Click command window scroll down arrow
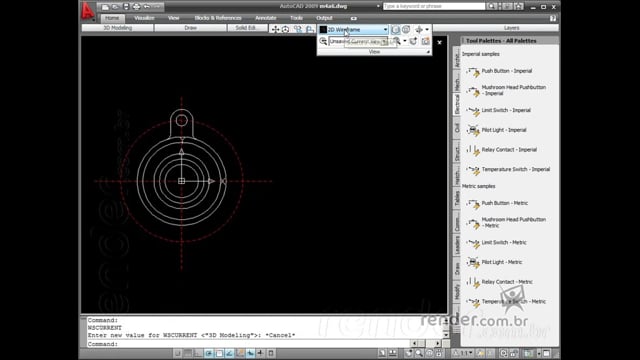The height and width of the screenshot is (360, 640). coord(446,335)
